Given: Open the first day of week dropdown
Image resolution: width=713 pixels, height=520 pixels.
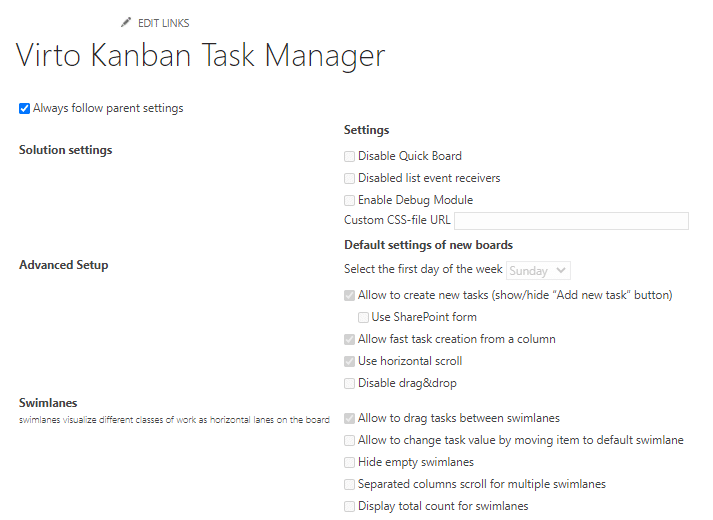Looking at the screenshot, I should [x=538, y=270].
